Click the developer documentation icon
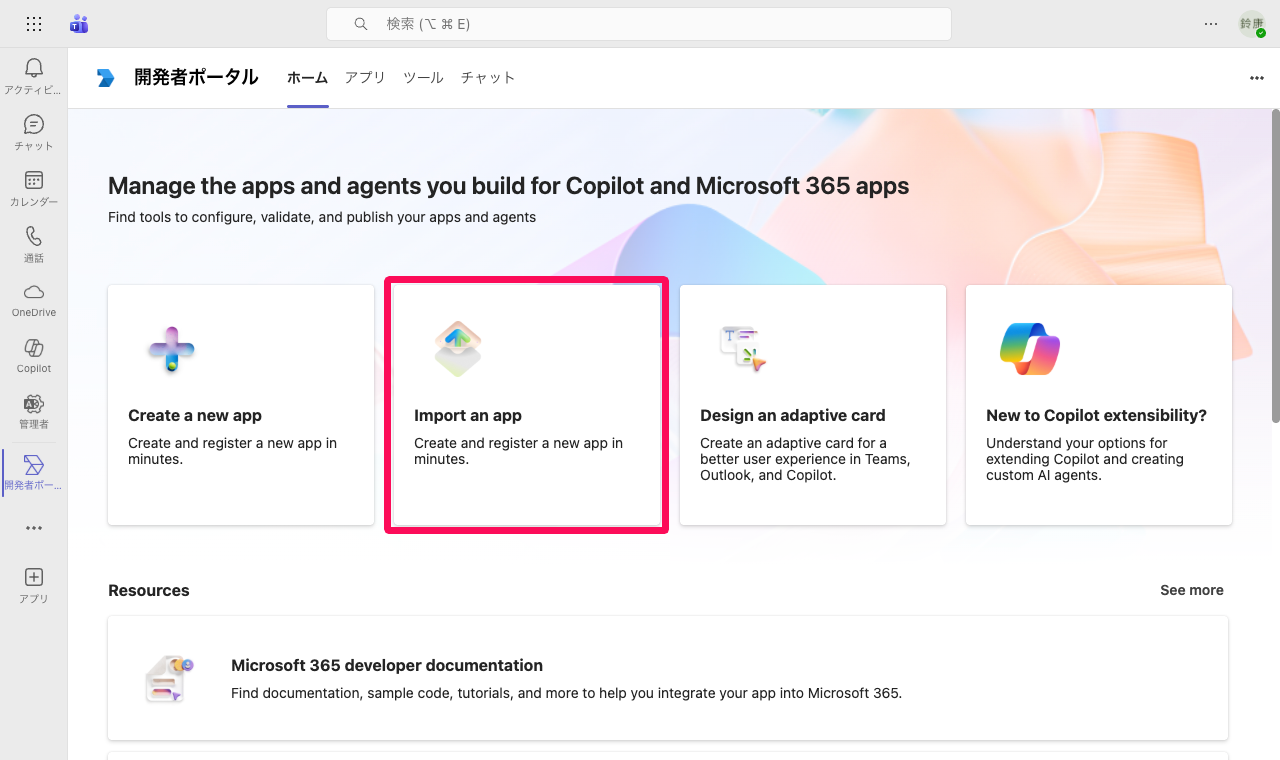This screenshot has height=760, width=1280. pyautogui.click(x=168, y=679)
